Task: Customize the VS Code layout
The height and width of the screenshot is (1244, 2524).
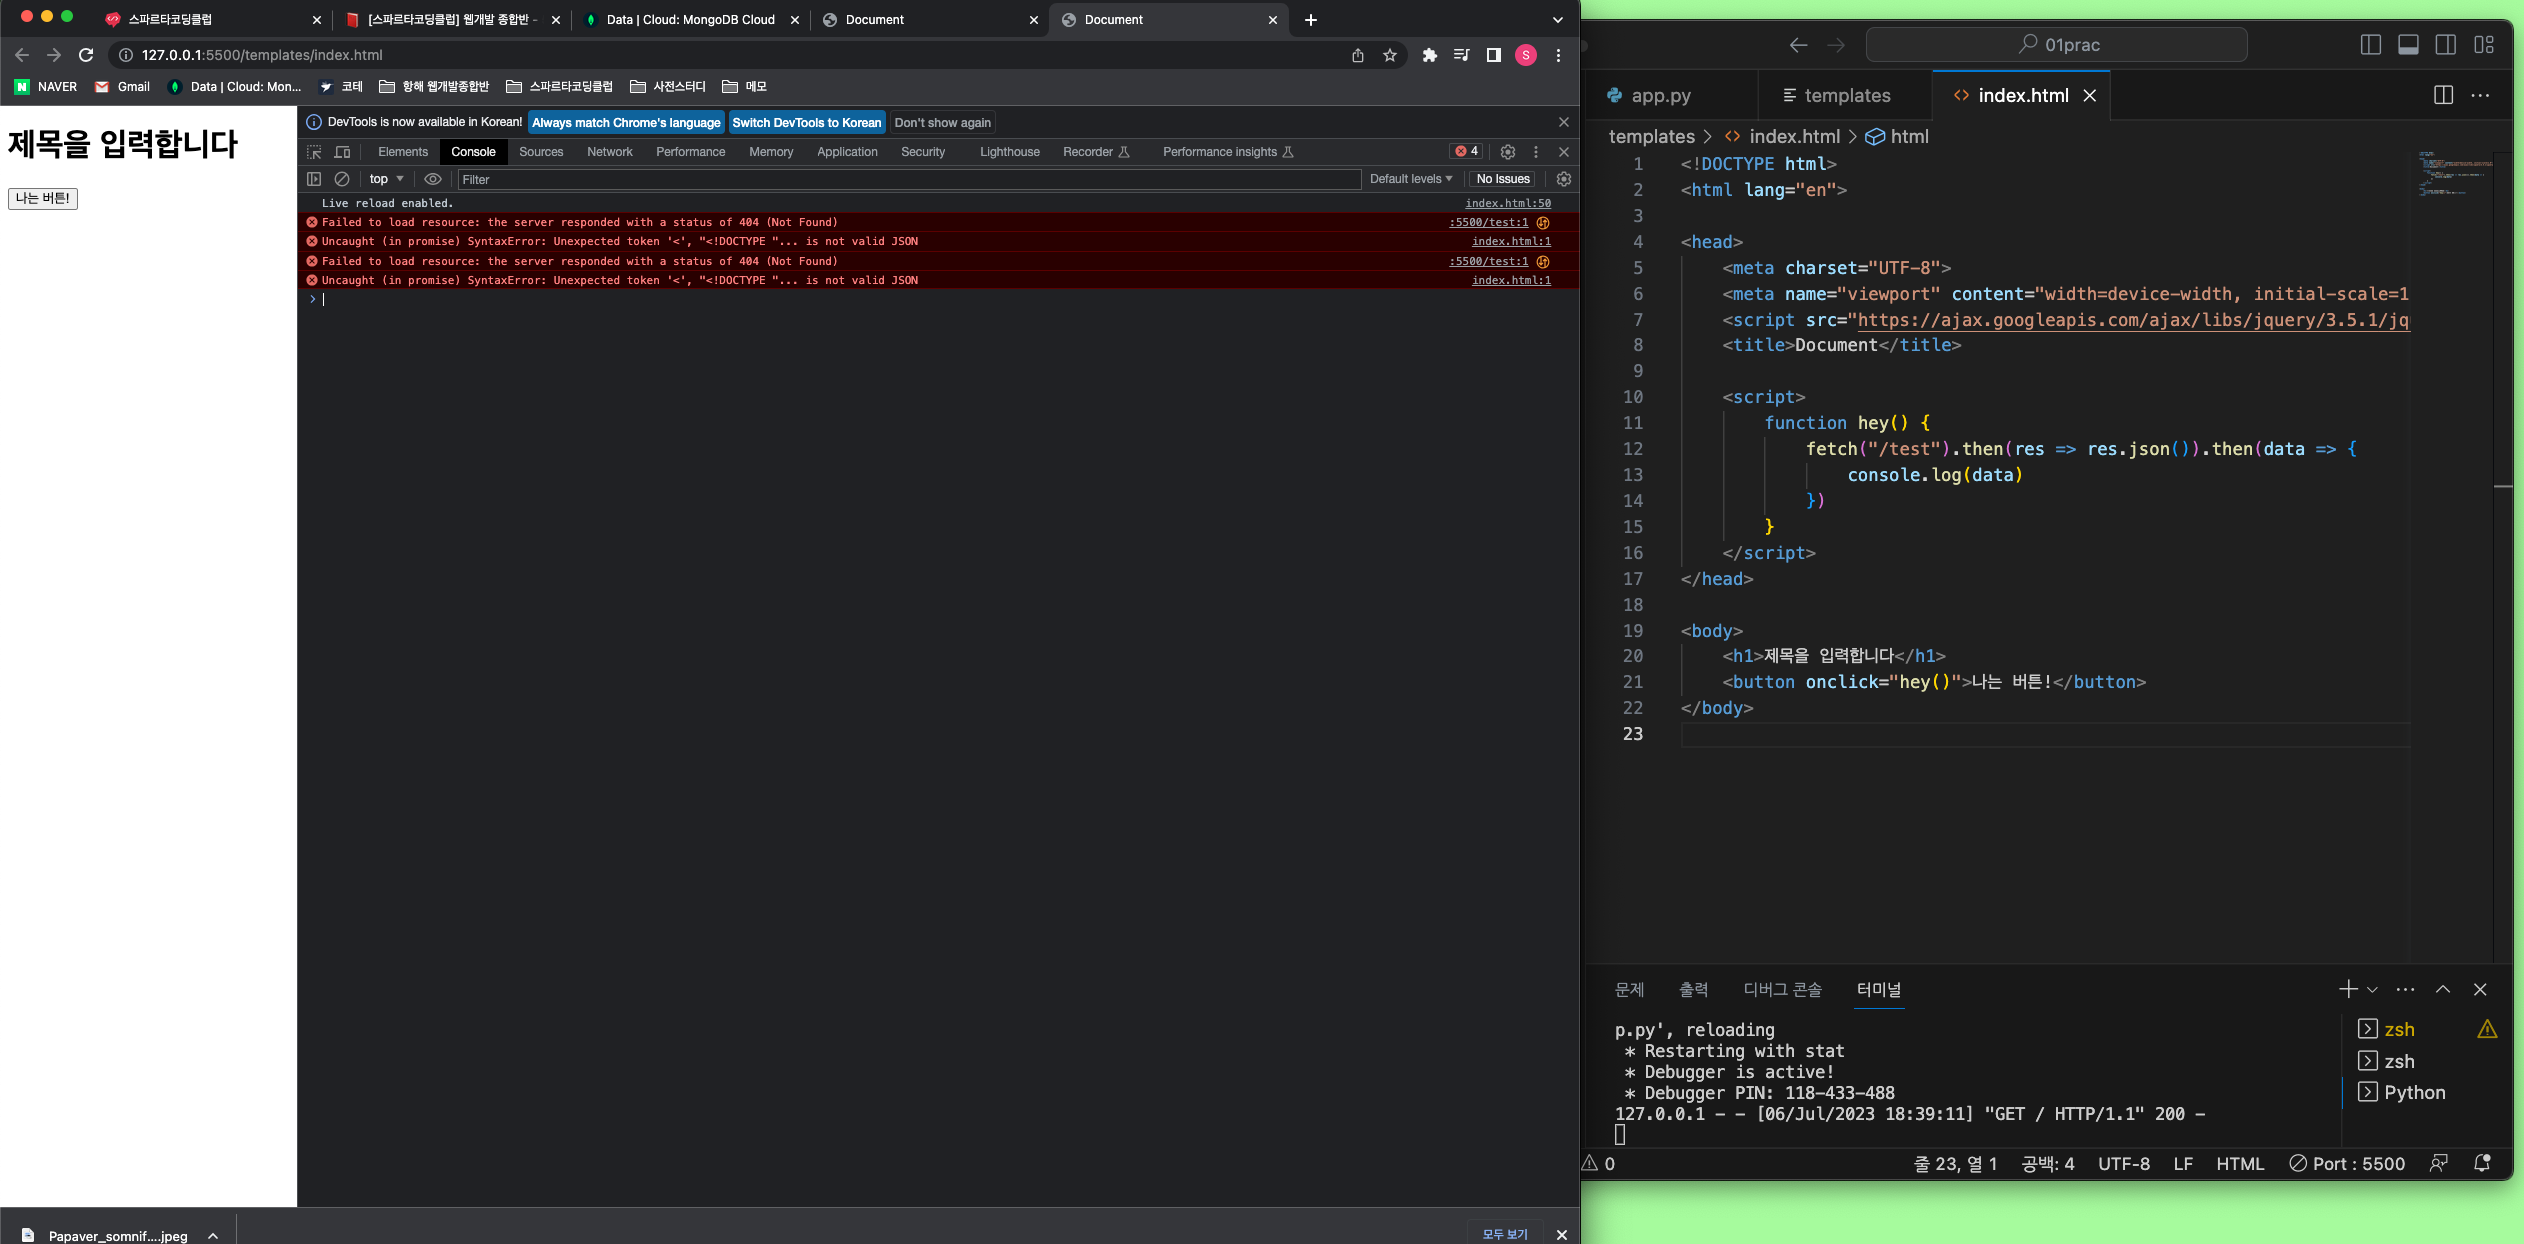Action: (x=2484, y=45)
